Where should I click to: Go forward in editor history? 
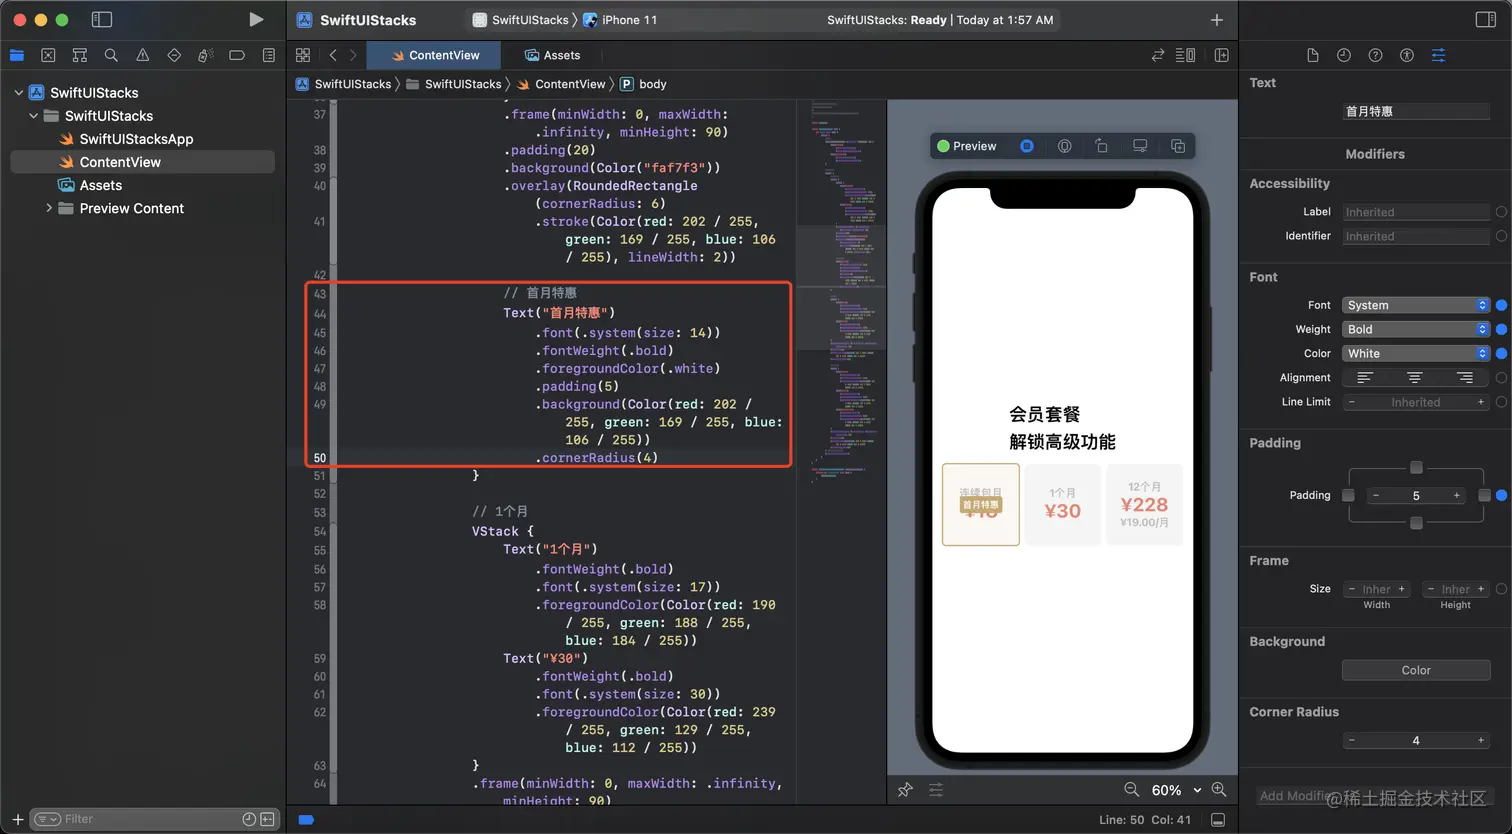(x=353, y=55)
